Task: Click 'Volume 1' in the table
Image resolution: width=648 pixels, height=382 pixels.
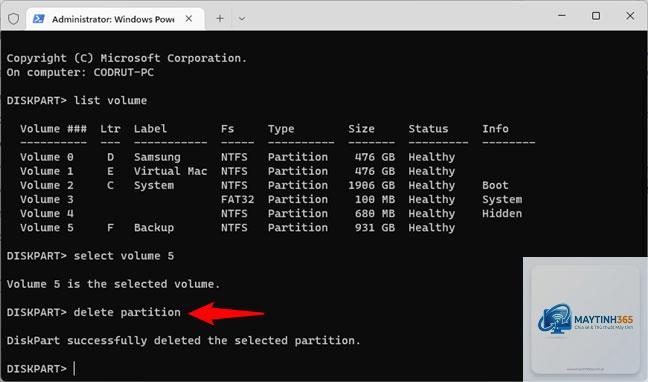Action: 47,171
